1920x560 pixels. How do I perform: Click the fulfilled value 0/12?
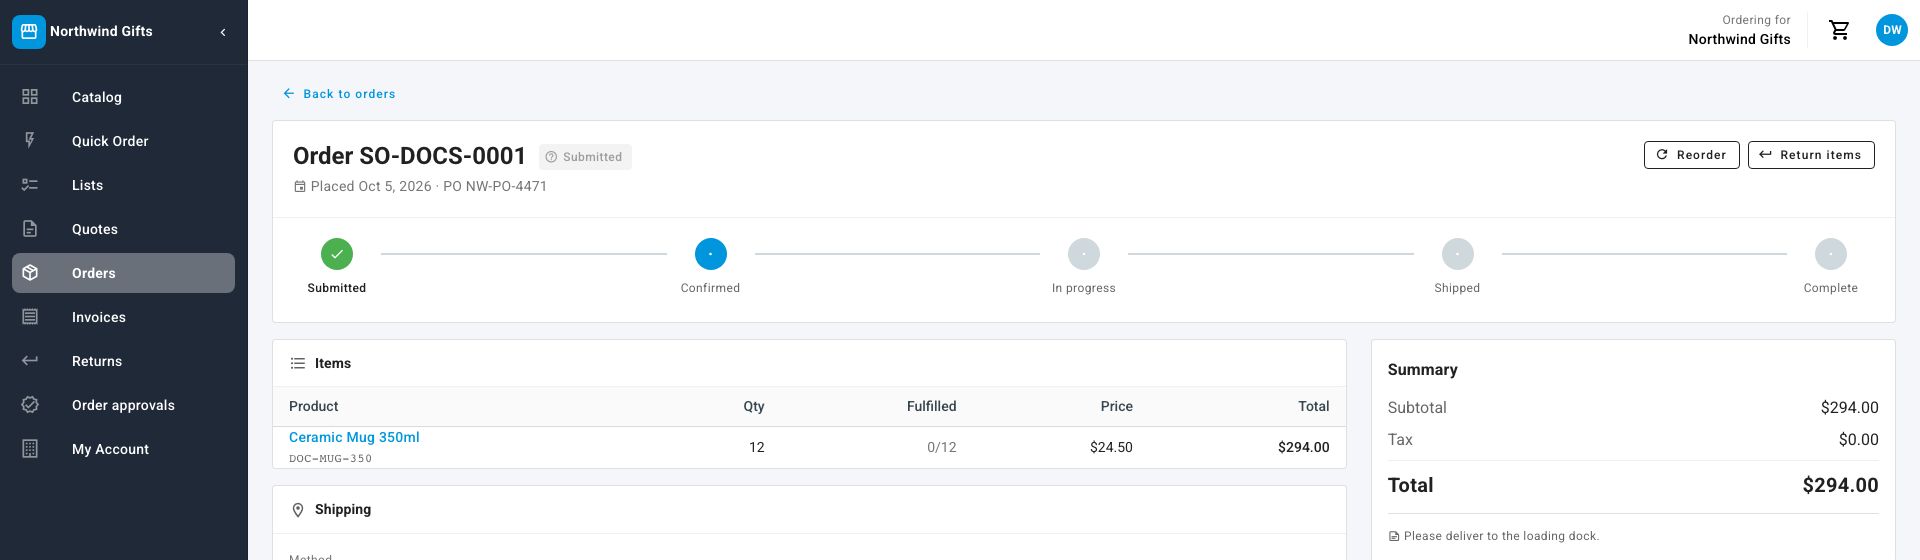coord(942,447)
